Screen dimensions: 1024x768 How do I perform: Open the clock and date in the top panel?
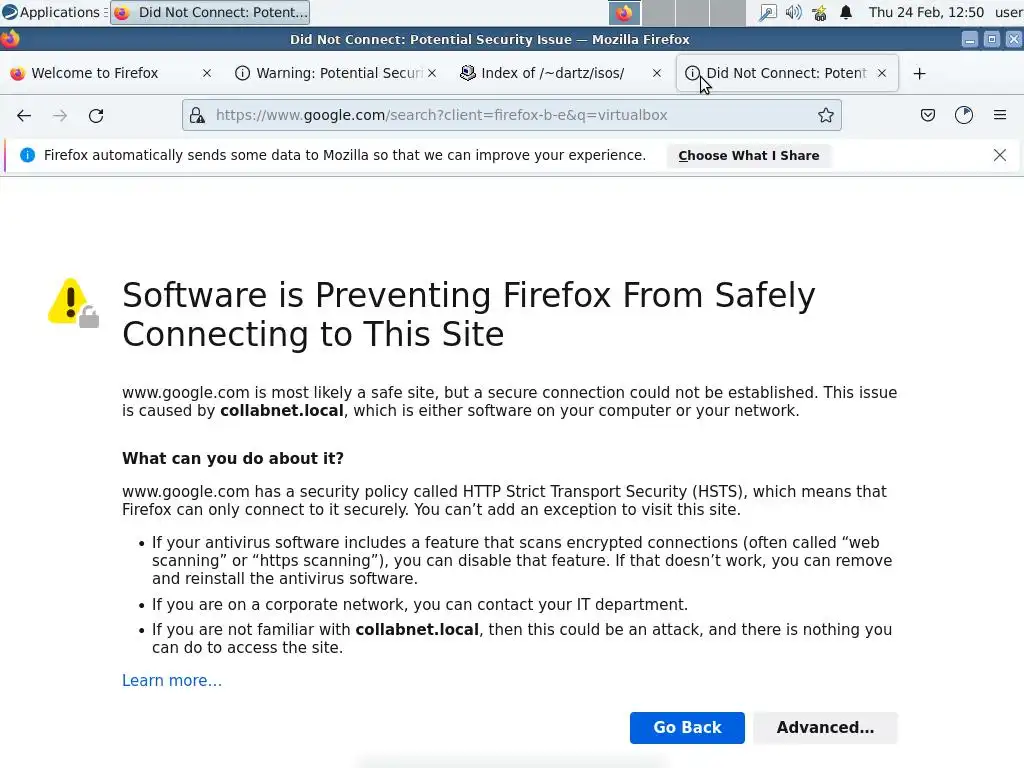point(926,12)
